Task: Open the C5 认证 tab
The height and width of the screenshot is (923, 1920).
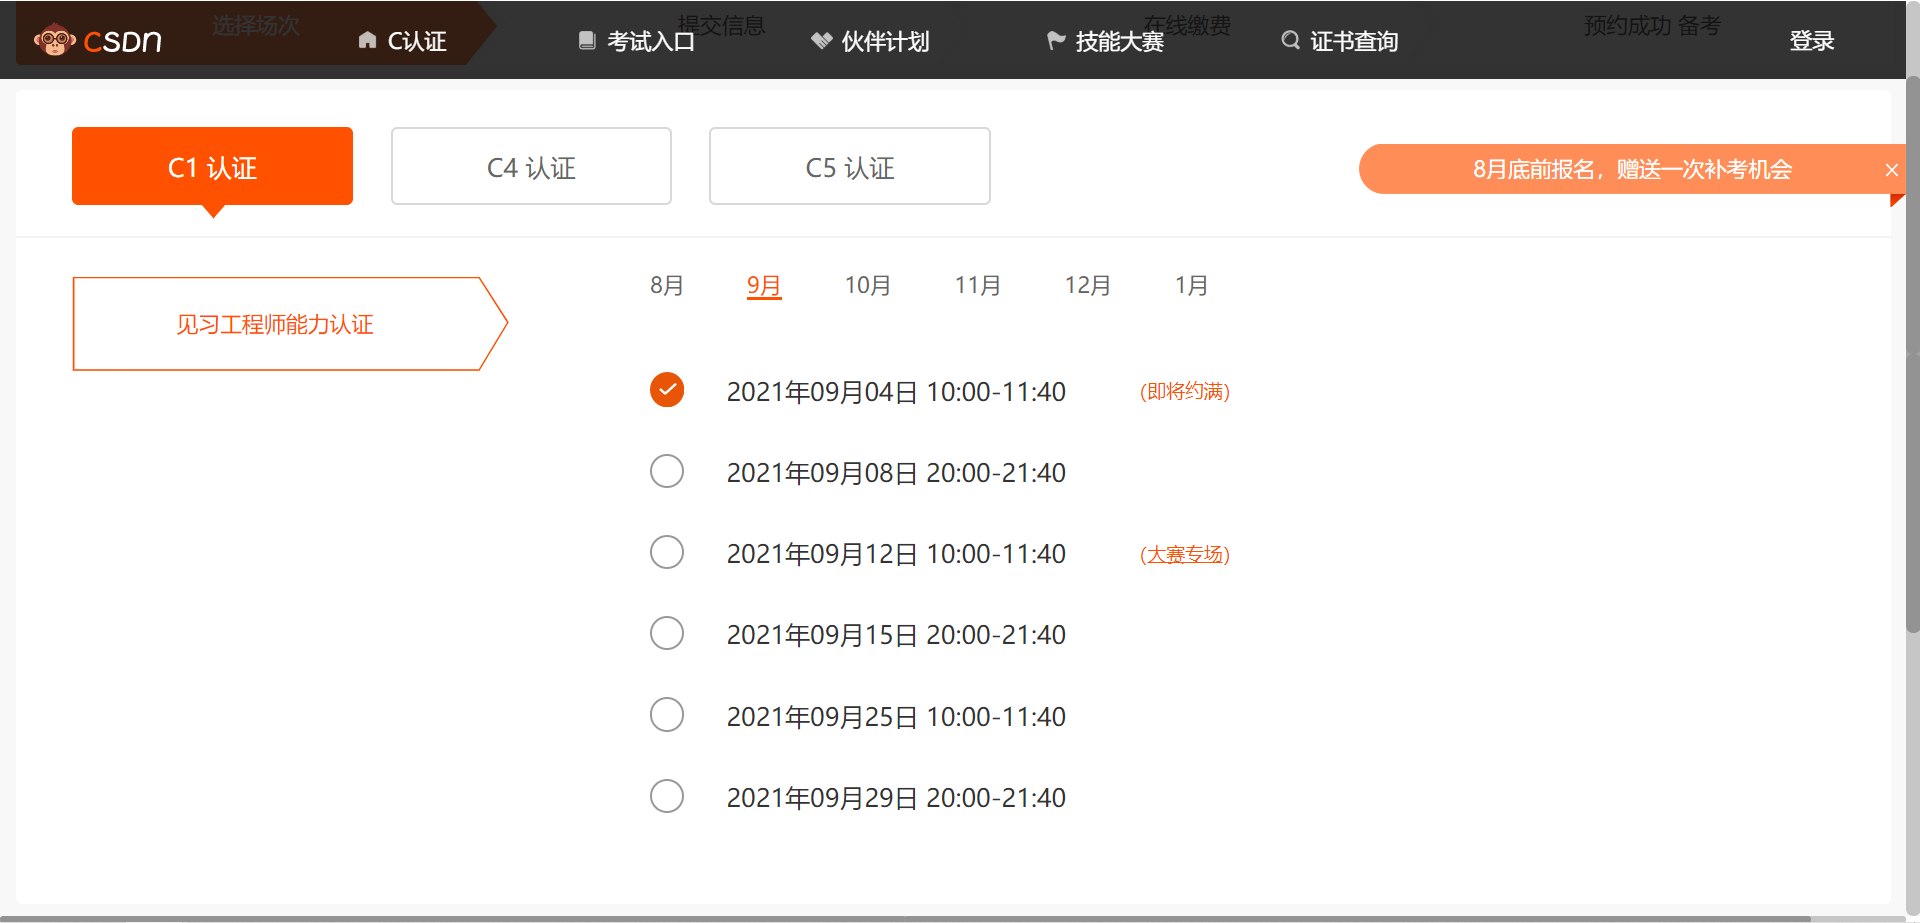Action: pos(849,166)
